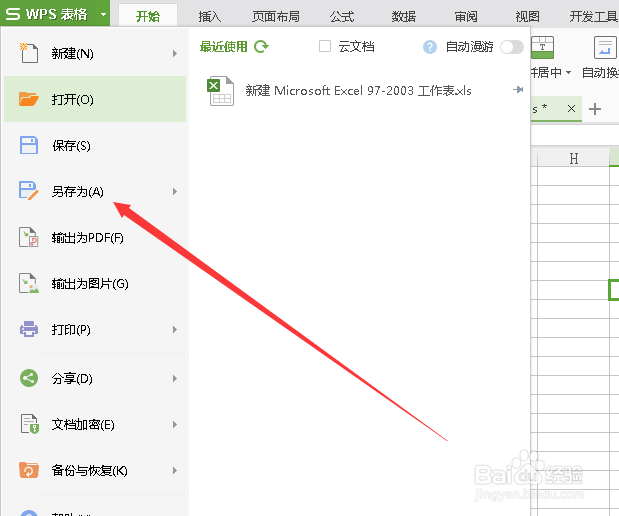
Task: Choose 另存为(A) from the menu
Action: 95,191
